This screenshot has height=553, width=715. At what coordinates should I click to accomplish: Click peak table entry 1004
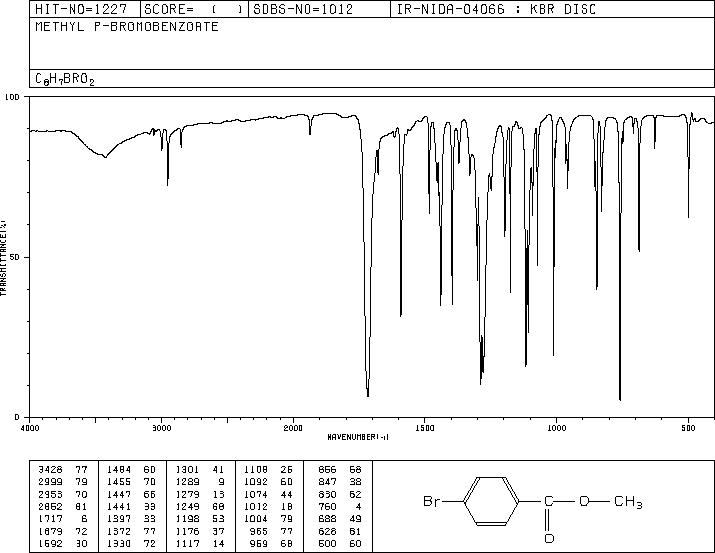tap(256, 519)
